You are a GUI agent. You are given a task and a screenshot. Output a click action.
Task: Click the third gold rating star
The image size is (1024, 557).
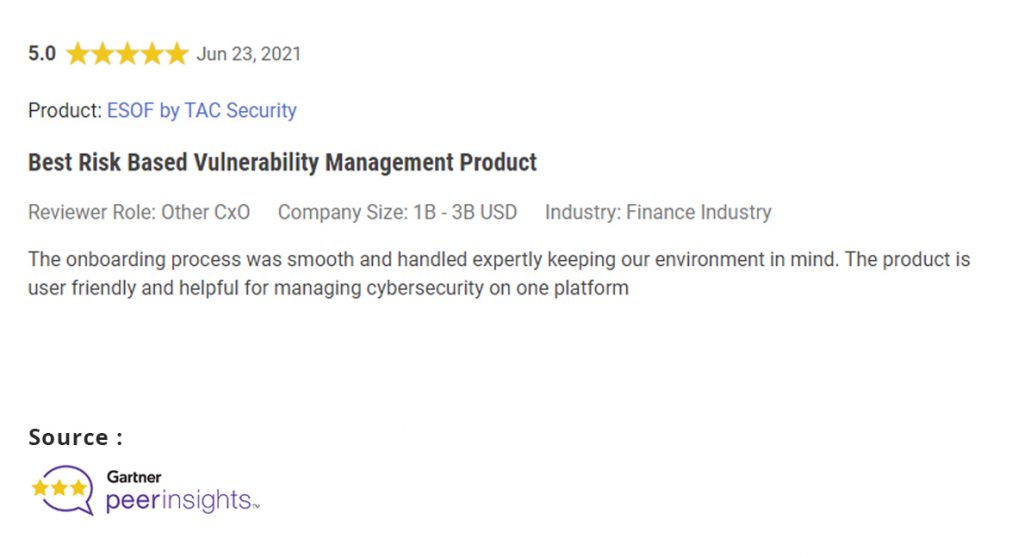click(127, 54)
